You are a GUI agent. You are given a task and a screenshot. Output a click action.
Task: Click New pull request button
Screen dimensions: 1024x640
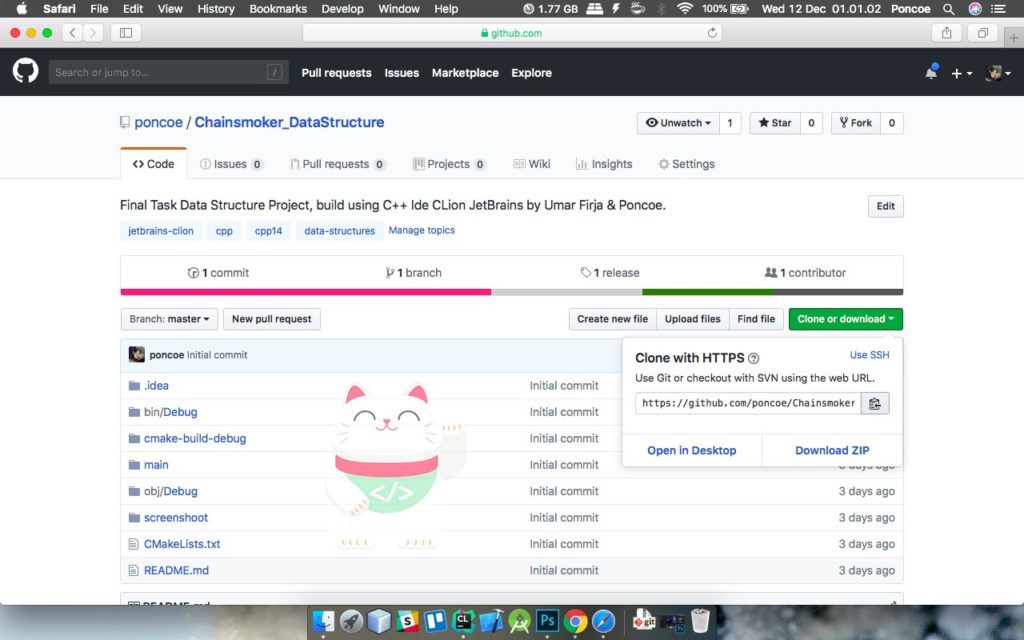coord(272,319)
